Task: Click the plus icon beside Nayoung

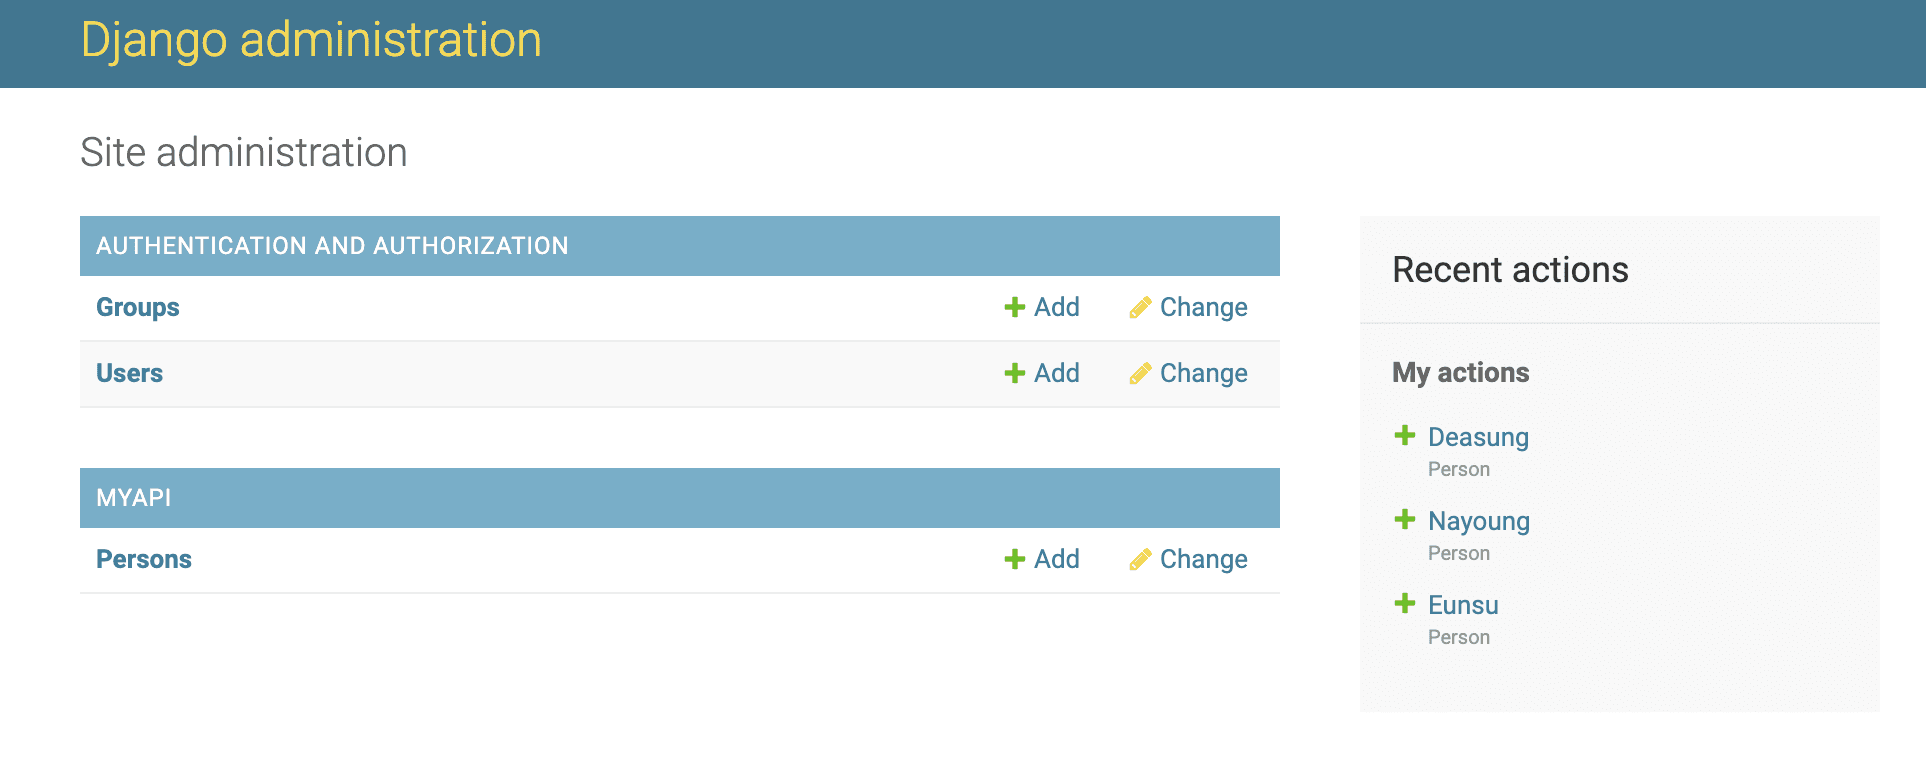Action: pyautogui.click(x=1405, y=519)
